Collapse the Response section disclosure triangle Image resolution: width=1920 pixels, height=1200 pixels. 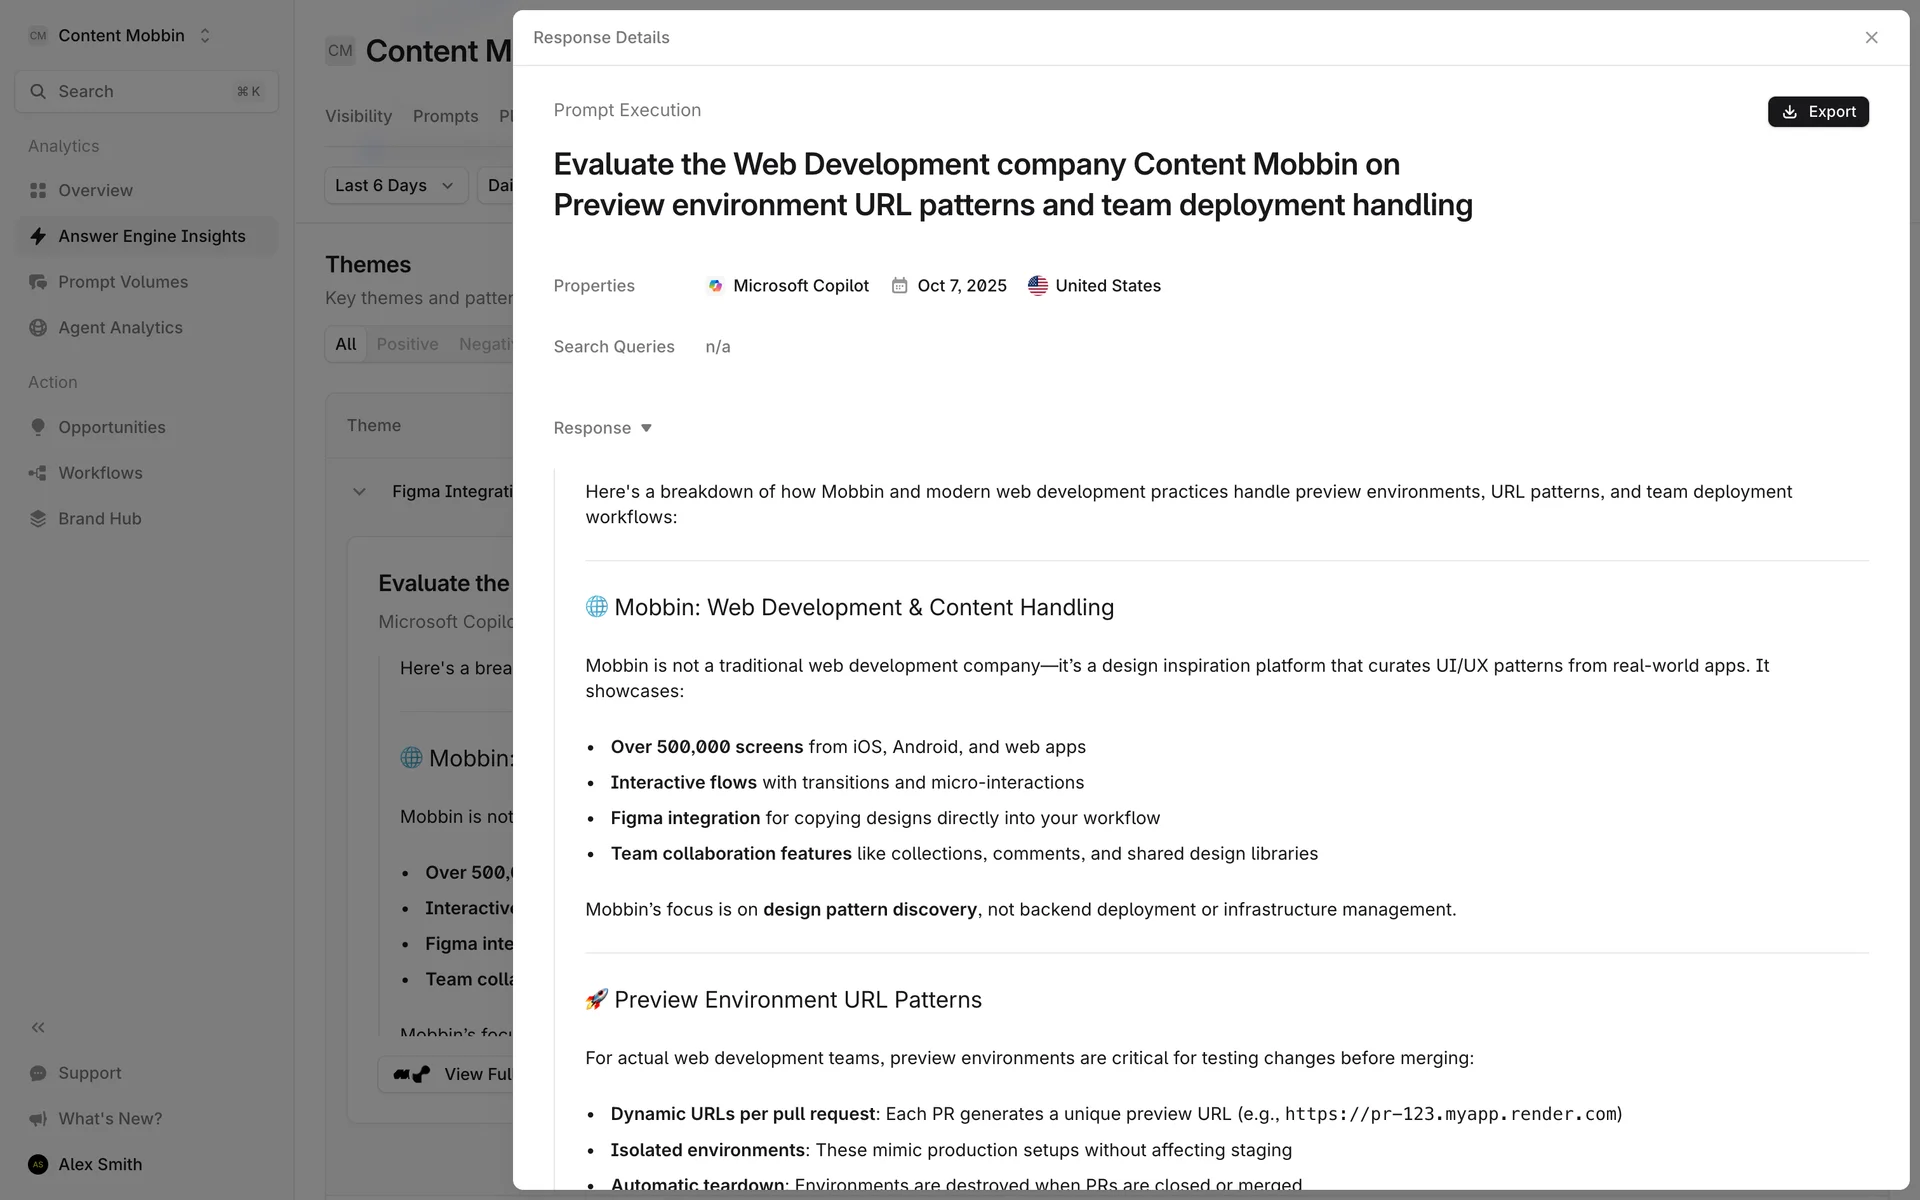[646, 428]
